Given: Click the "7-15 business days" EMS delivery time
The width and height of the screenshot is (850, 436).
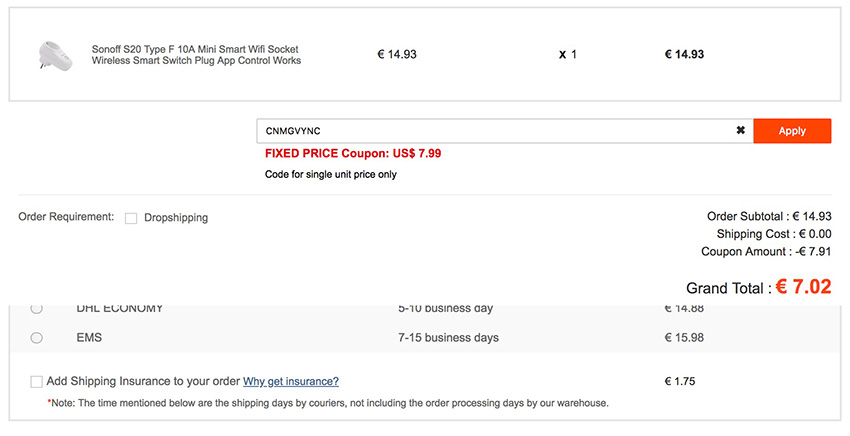Looking at the screenshot, I should tap(448, 338).
